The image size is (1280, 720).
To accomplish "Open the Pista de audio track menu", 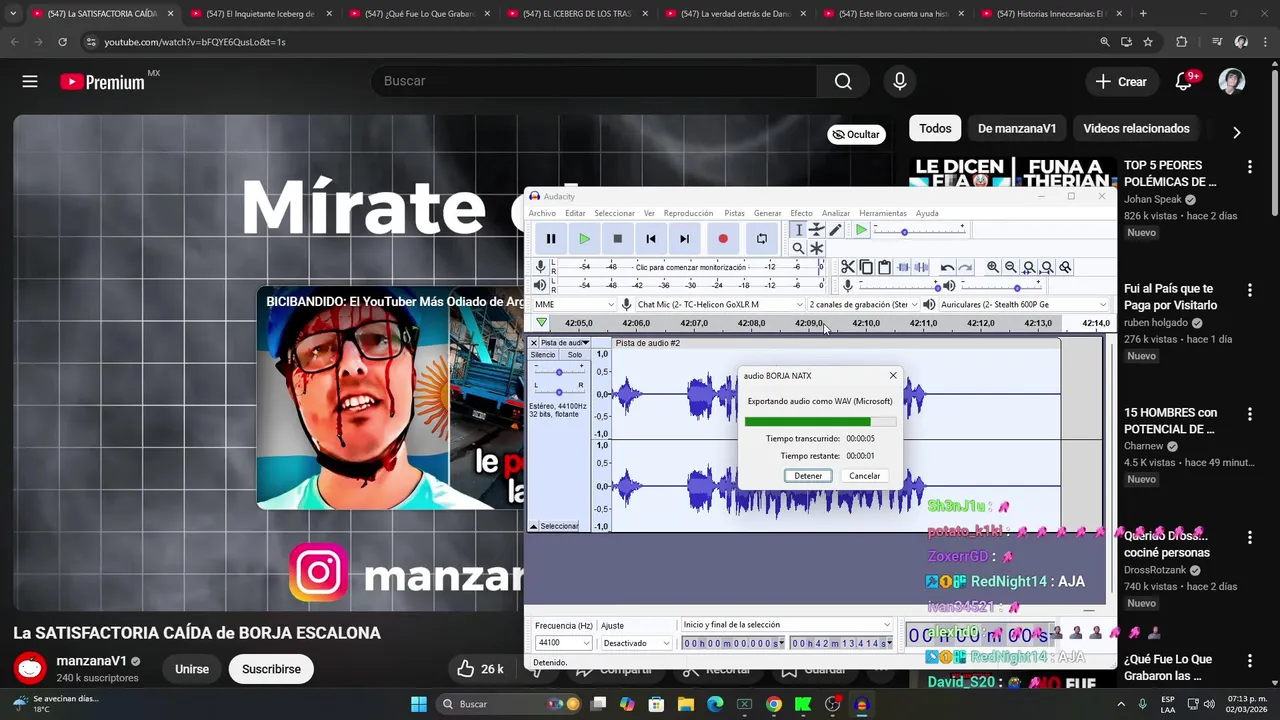I will pyautogui.click(x=565, y=343).
